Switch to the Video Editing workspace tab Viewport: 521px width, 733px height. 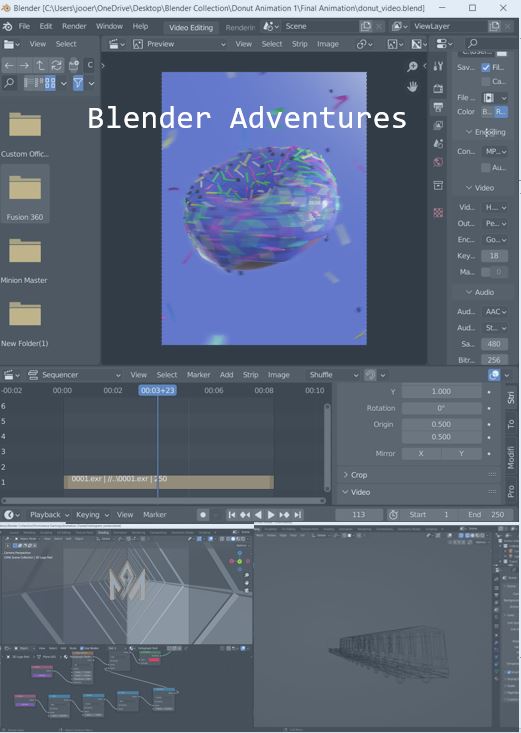[x=191, y=28]
